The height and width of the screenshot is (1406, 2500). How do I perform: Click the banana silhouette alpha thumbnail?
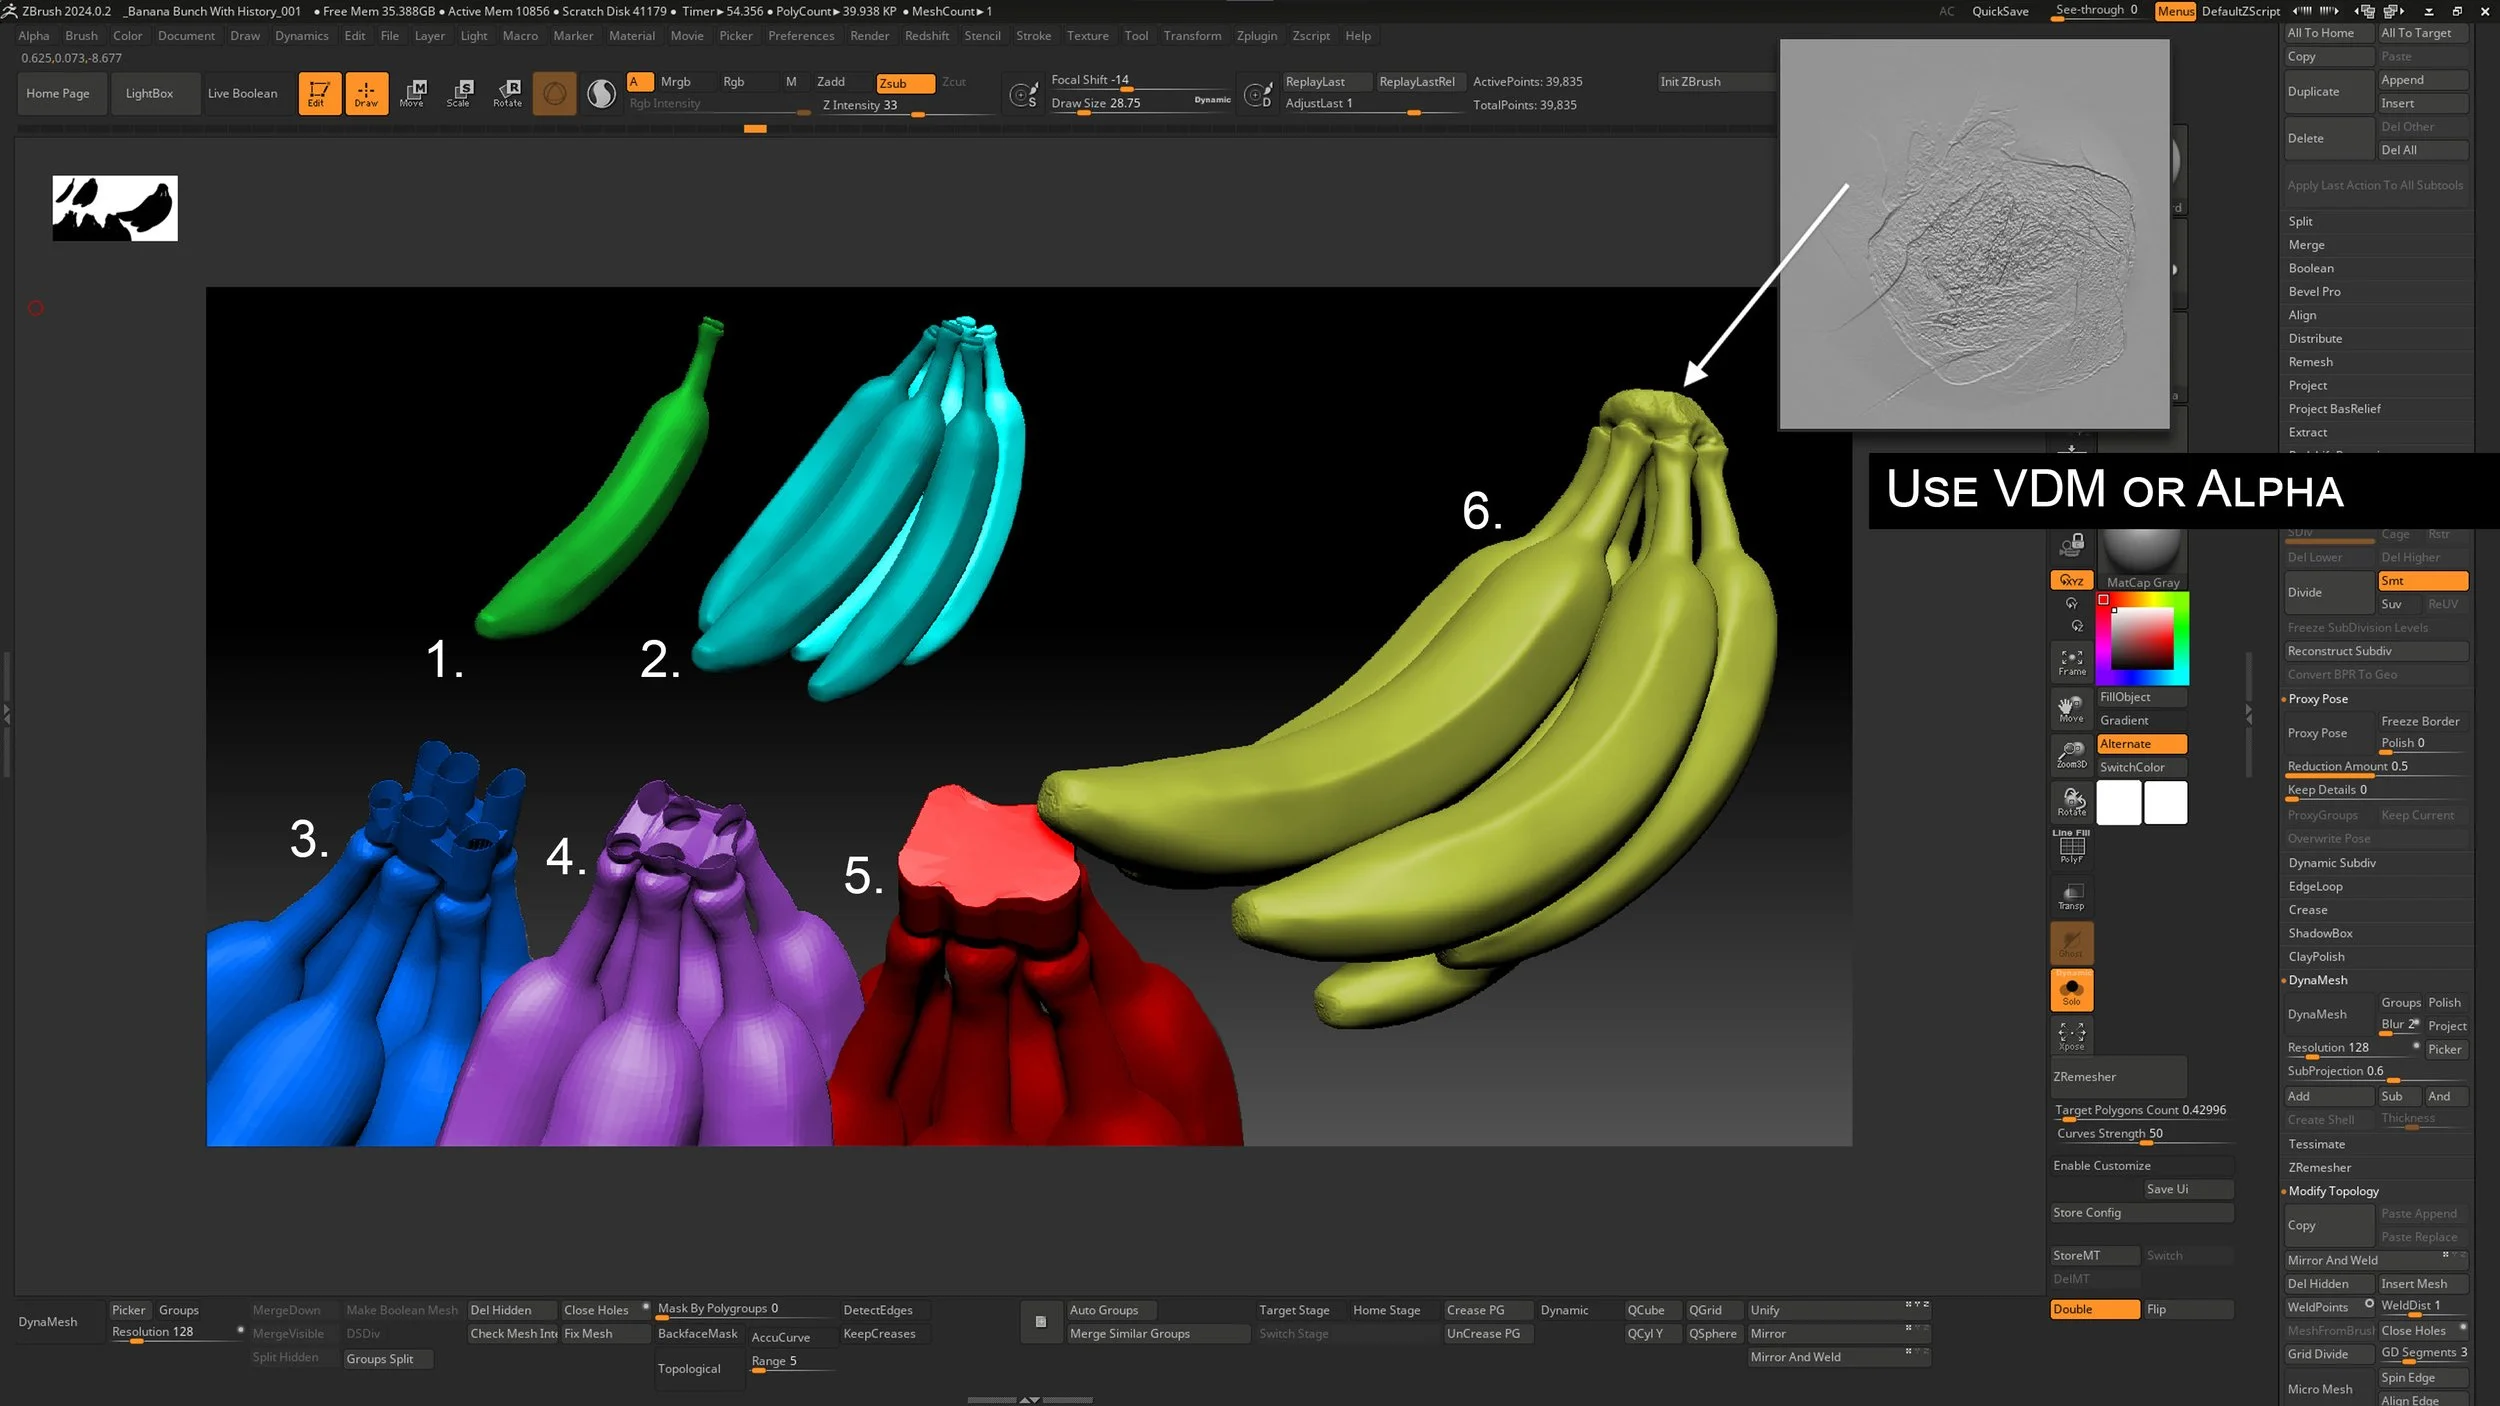[x=115, y=208]
